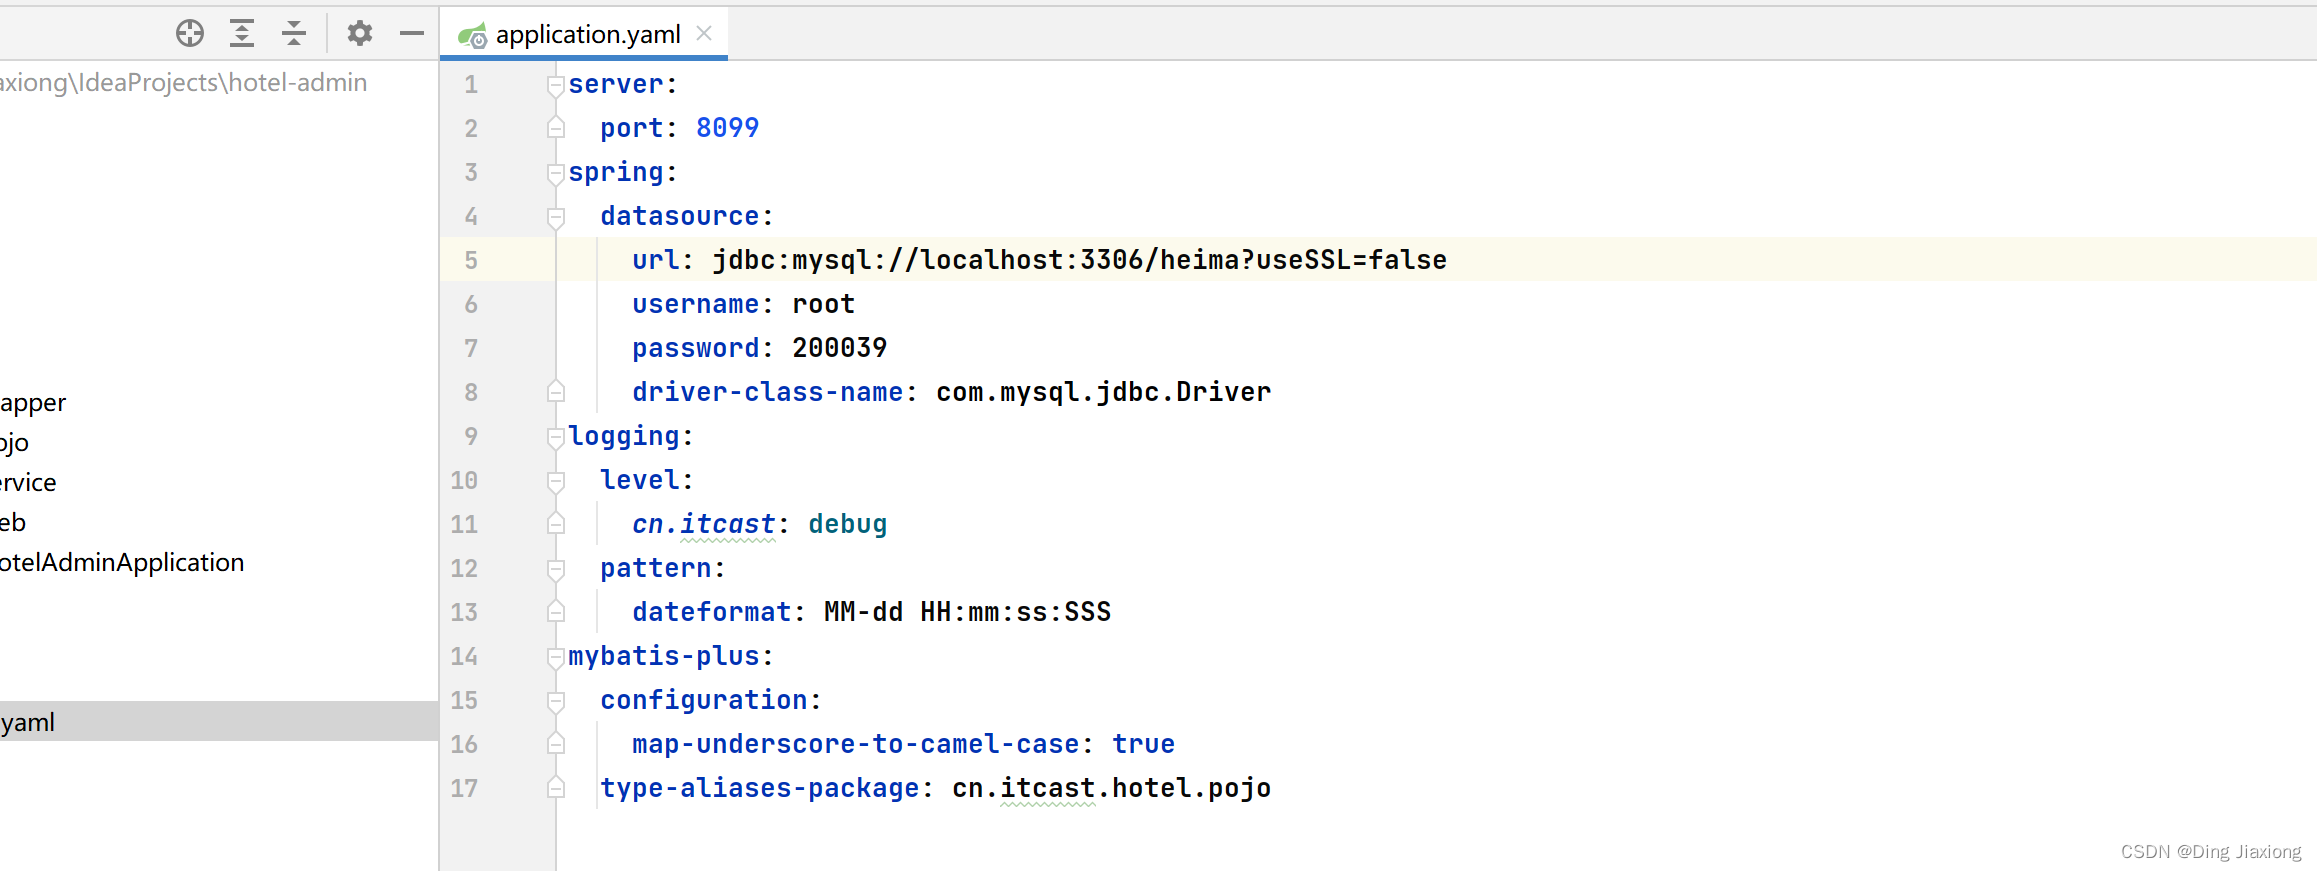2317x871 pixels.
Task: Collapse the logging block fold marker
Action: click(x=556, y=437)
